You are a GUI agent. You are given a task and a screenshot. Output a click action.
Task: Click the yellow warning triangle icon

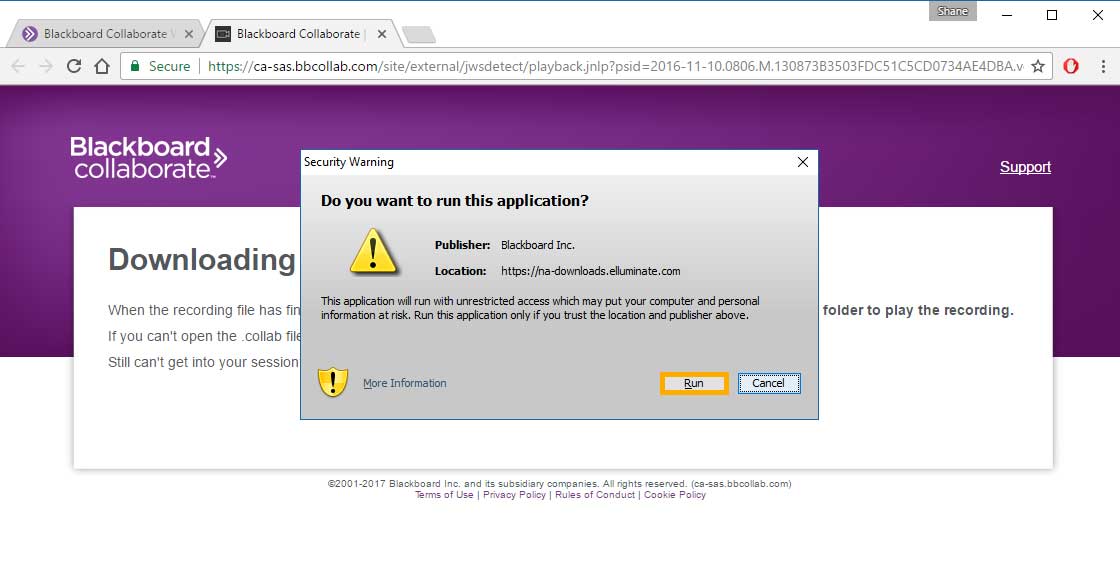click(x=373, y=251)
